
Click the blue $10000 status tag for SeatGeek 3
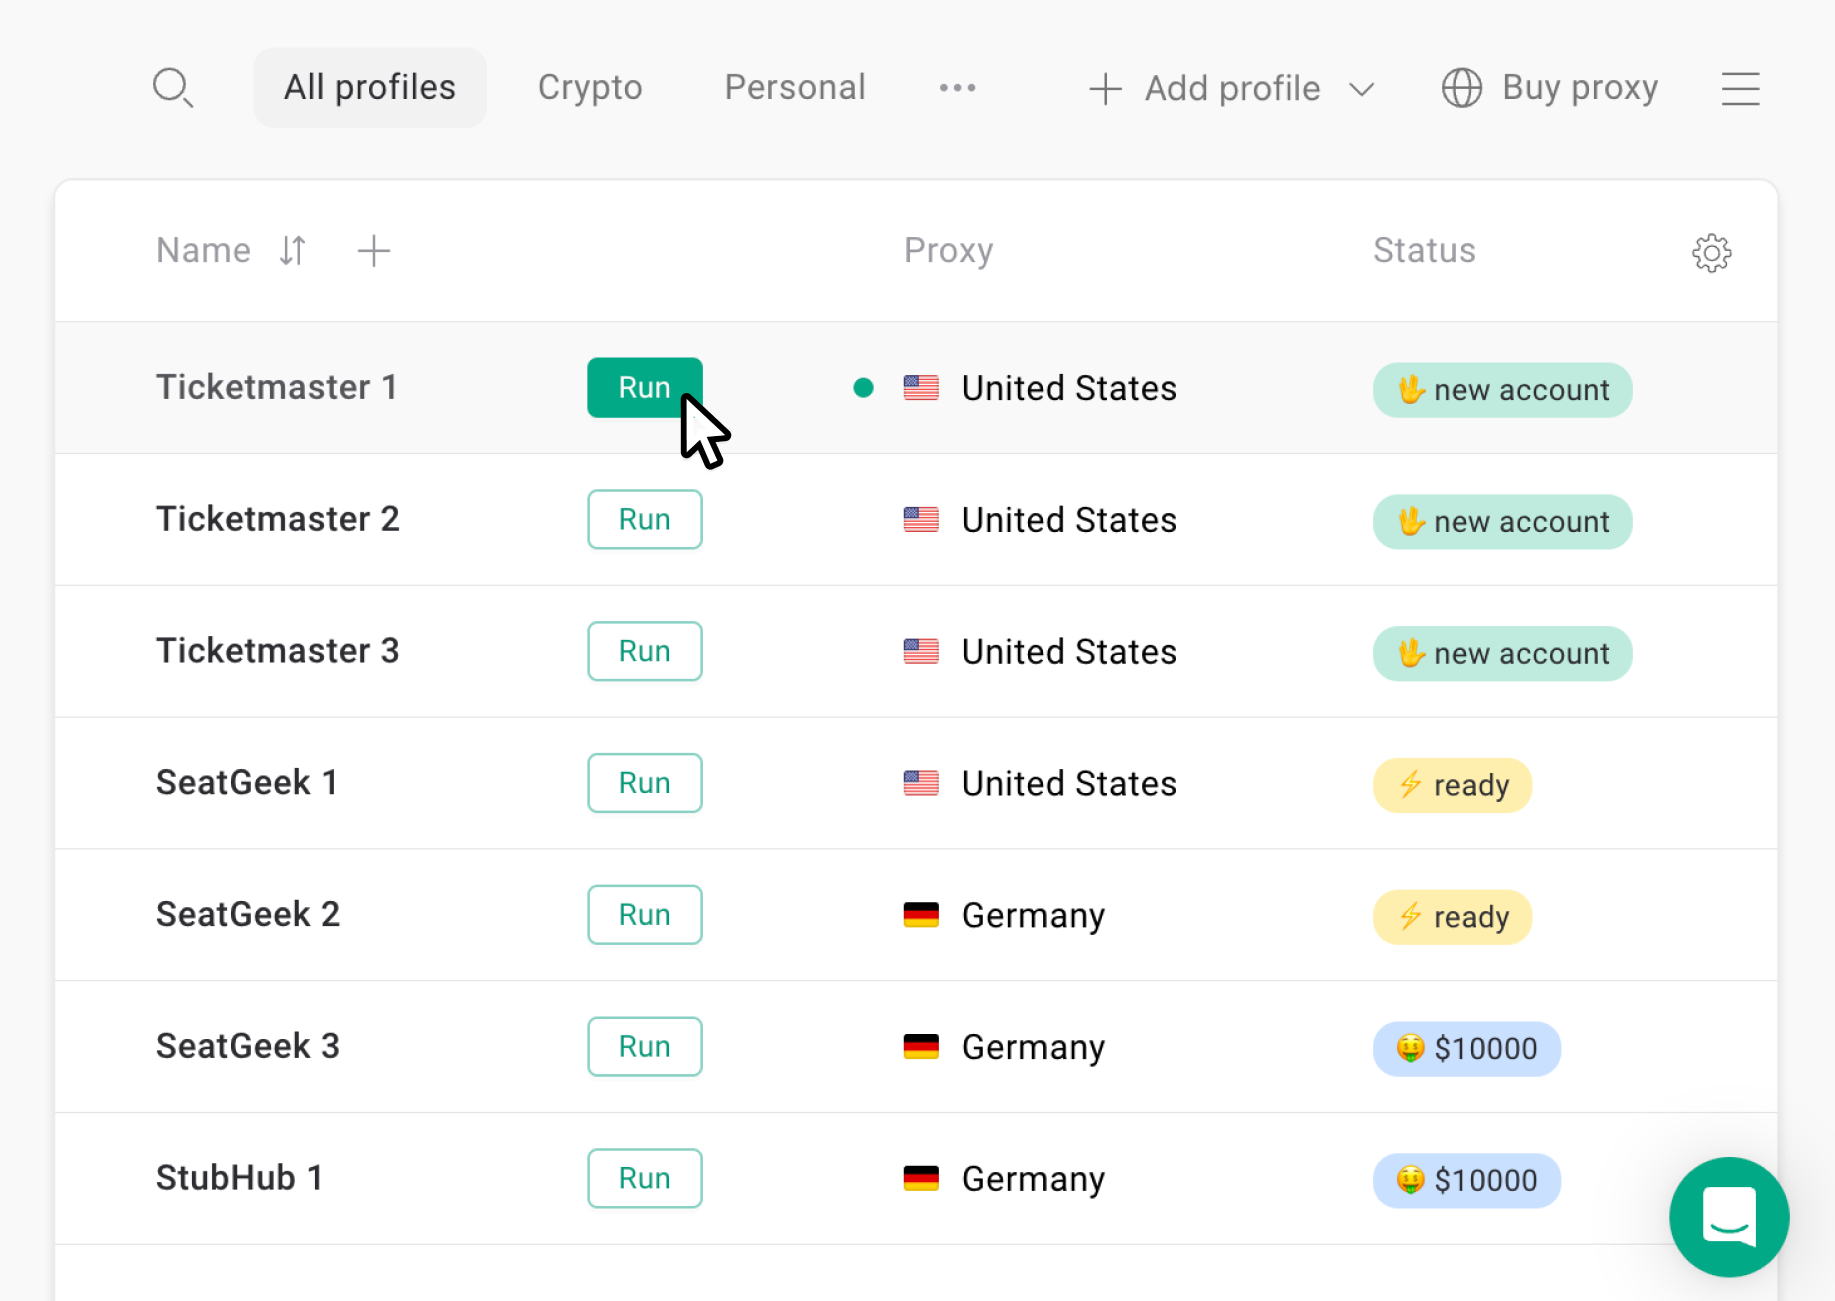pyautogui.click(x=1466, y=1048)
